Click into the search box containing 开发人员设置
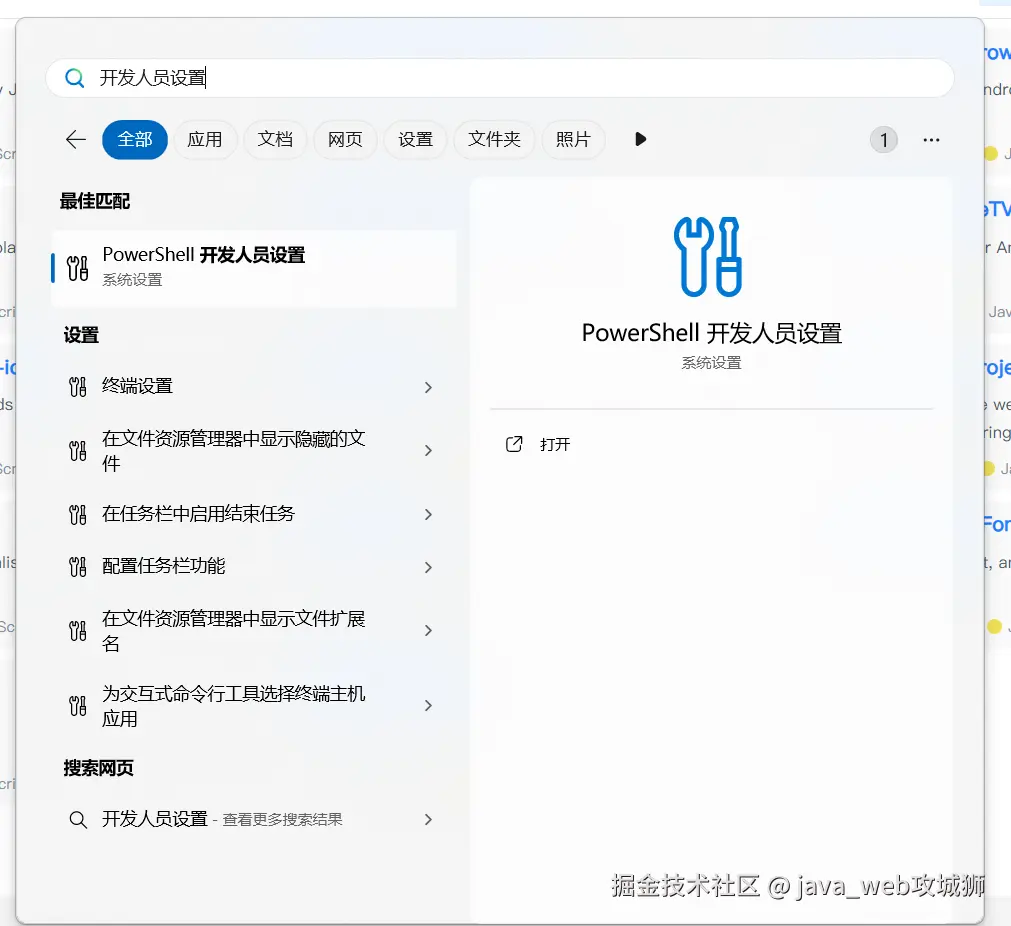The width and height of the screenshot is (1011, 926). pyautogui.click(x=500, y=78)
